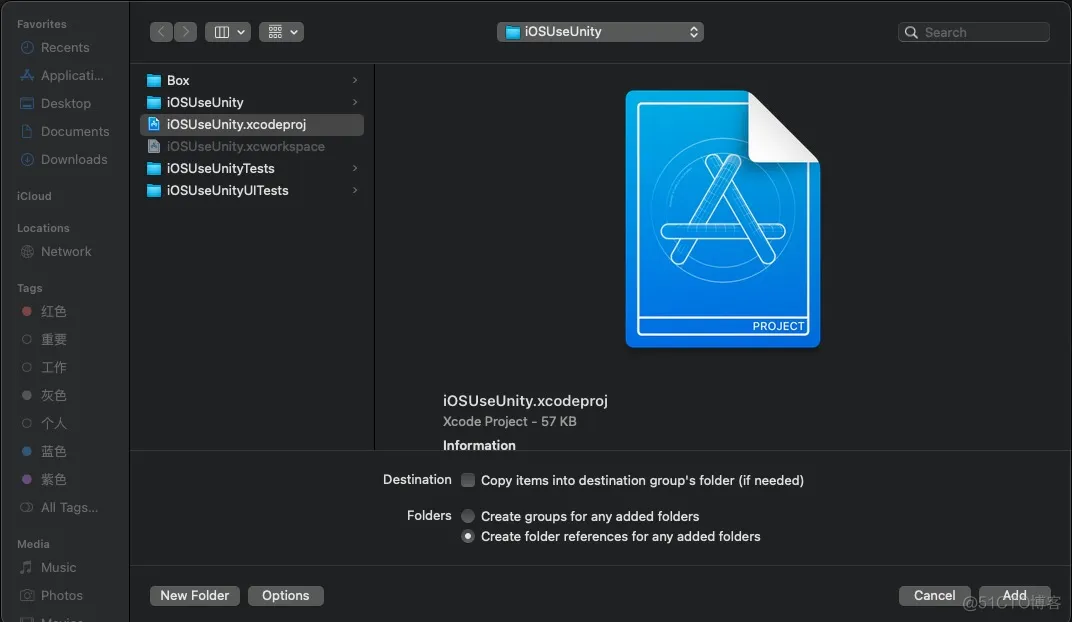This screenshot has height=622, width=1072.
Task: Click the Applications sidebar icon
Action: (27, 75)
